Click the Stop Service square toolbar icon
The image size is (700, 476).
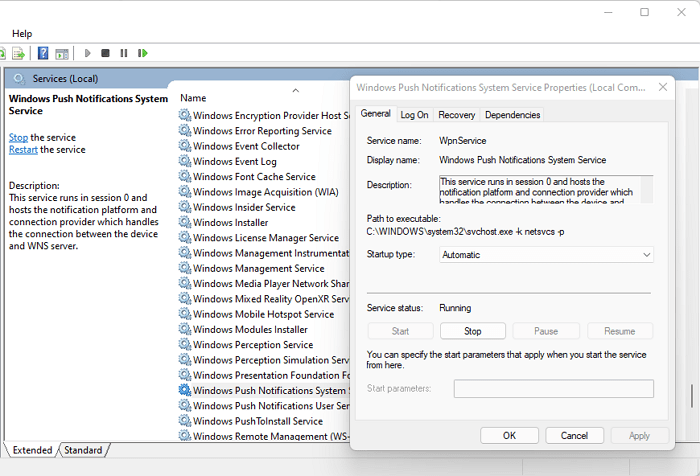[x=106, y=53]
